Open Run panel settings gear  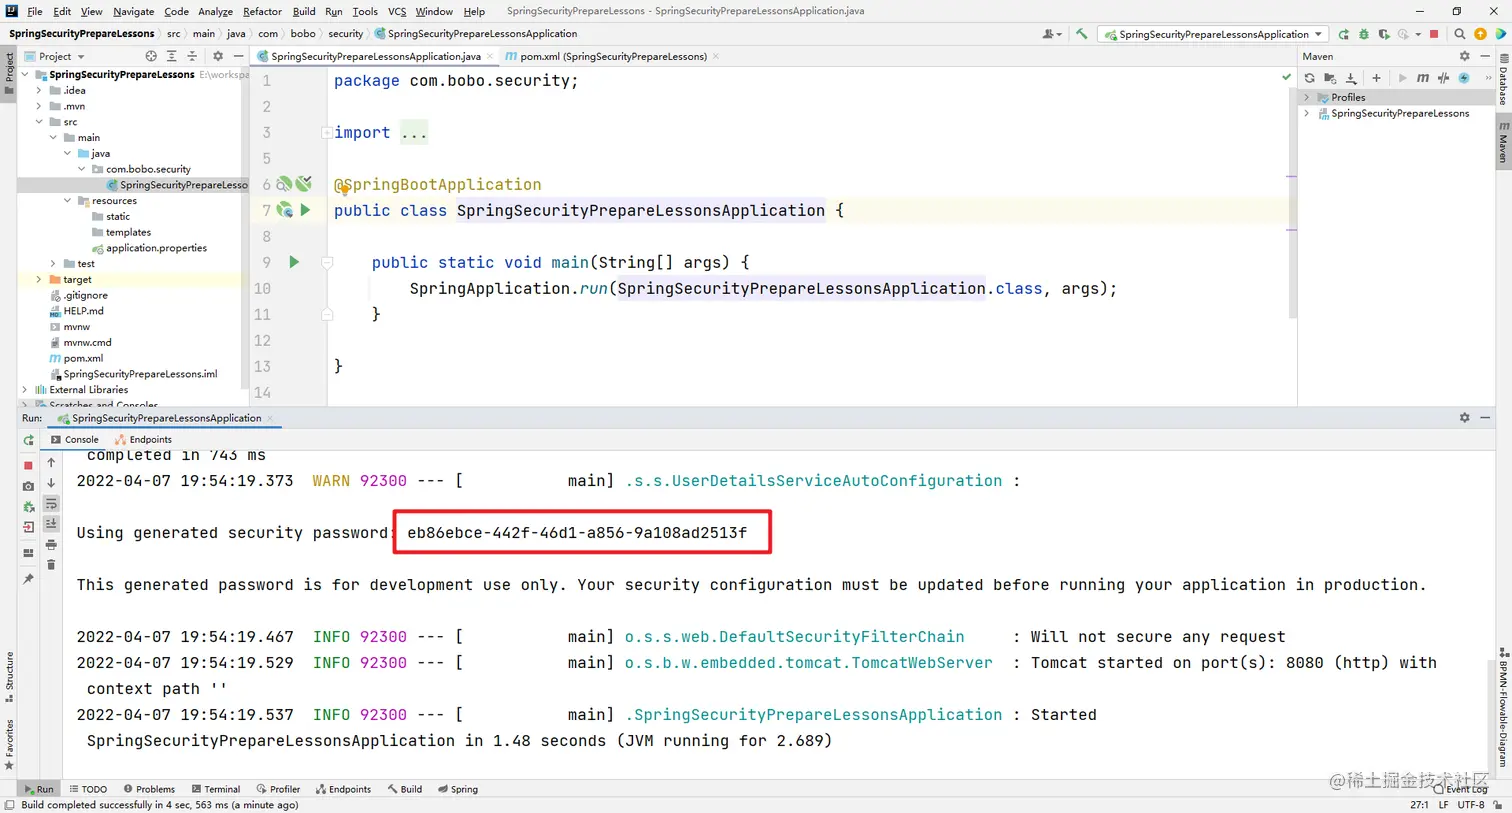(1465, 418)
